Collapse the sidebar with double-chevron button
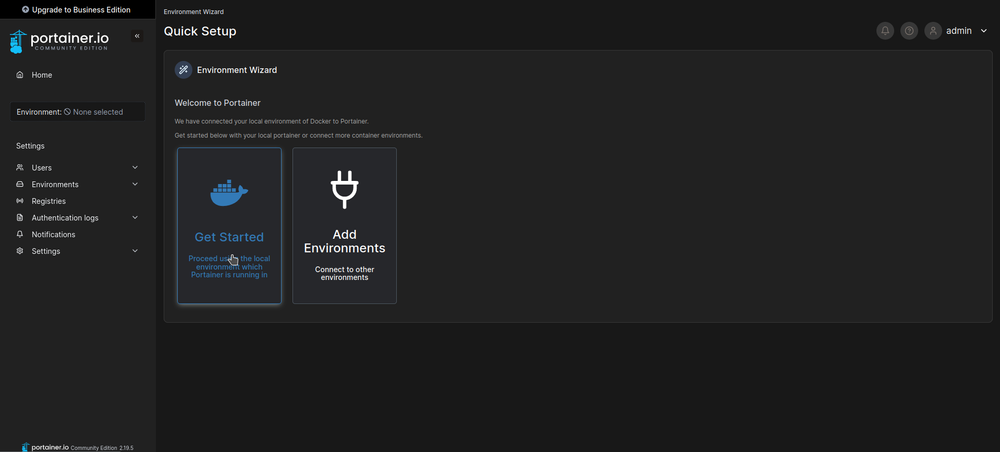Image resolution: width=1000 pixels, height=452 pixels. pos(137,36)
